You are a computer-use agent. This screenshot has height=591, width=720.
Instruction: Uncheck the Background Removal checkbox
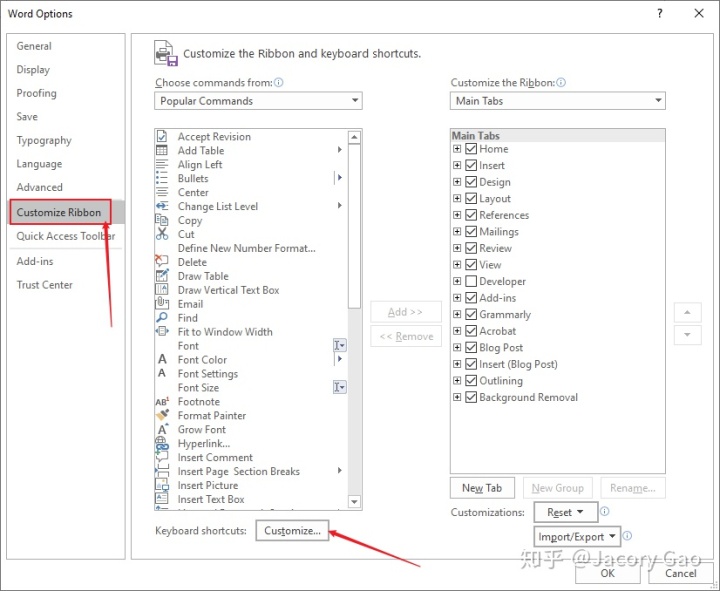click(471, 397)
